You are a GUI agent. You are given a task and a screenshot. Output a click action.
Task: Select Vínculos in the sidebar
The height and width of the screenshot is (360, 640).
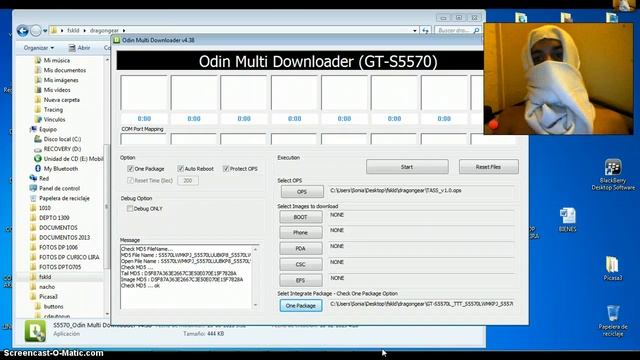point(54,120)
